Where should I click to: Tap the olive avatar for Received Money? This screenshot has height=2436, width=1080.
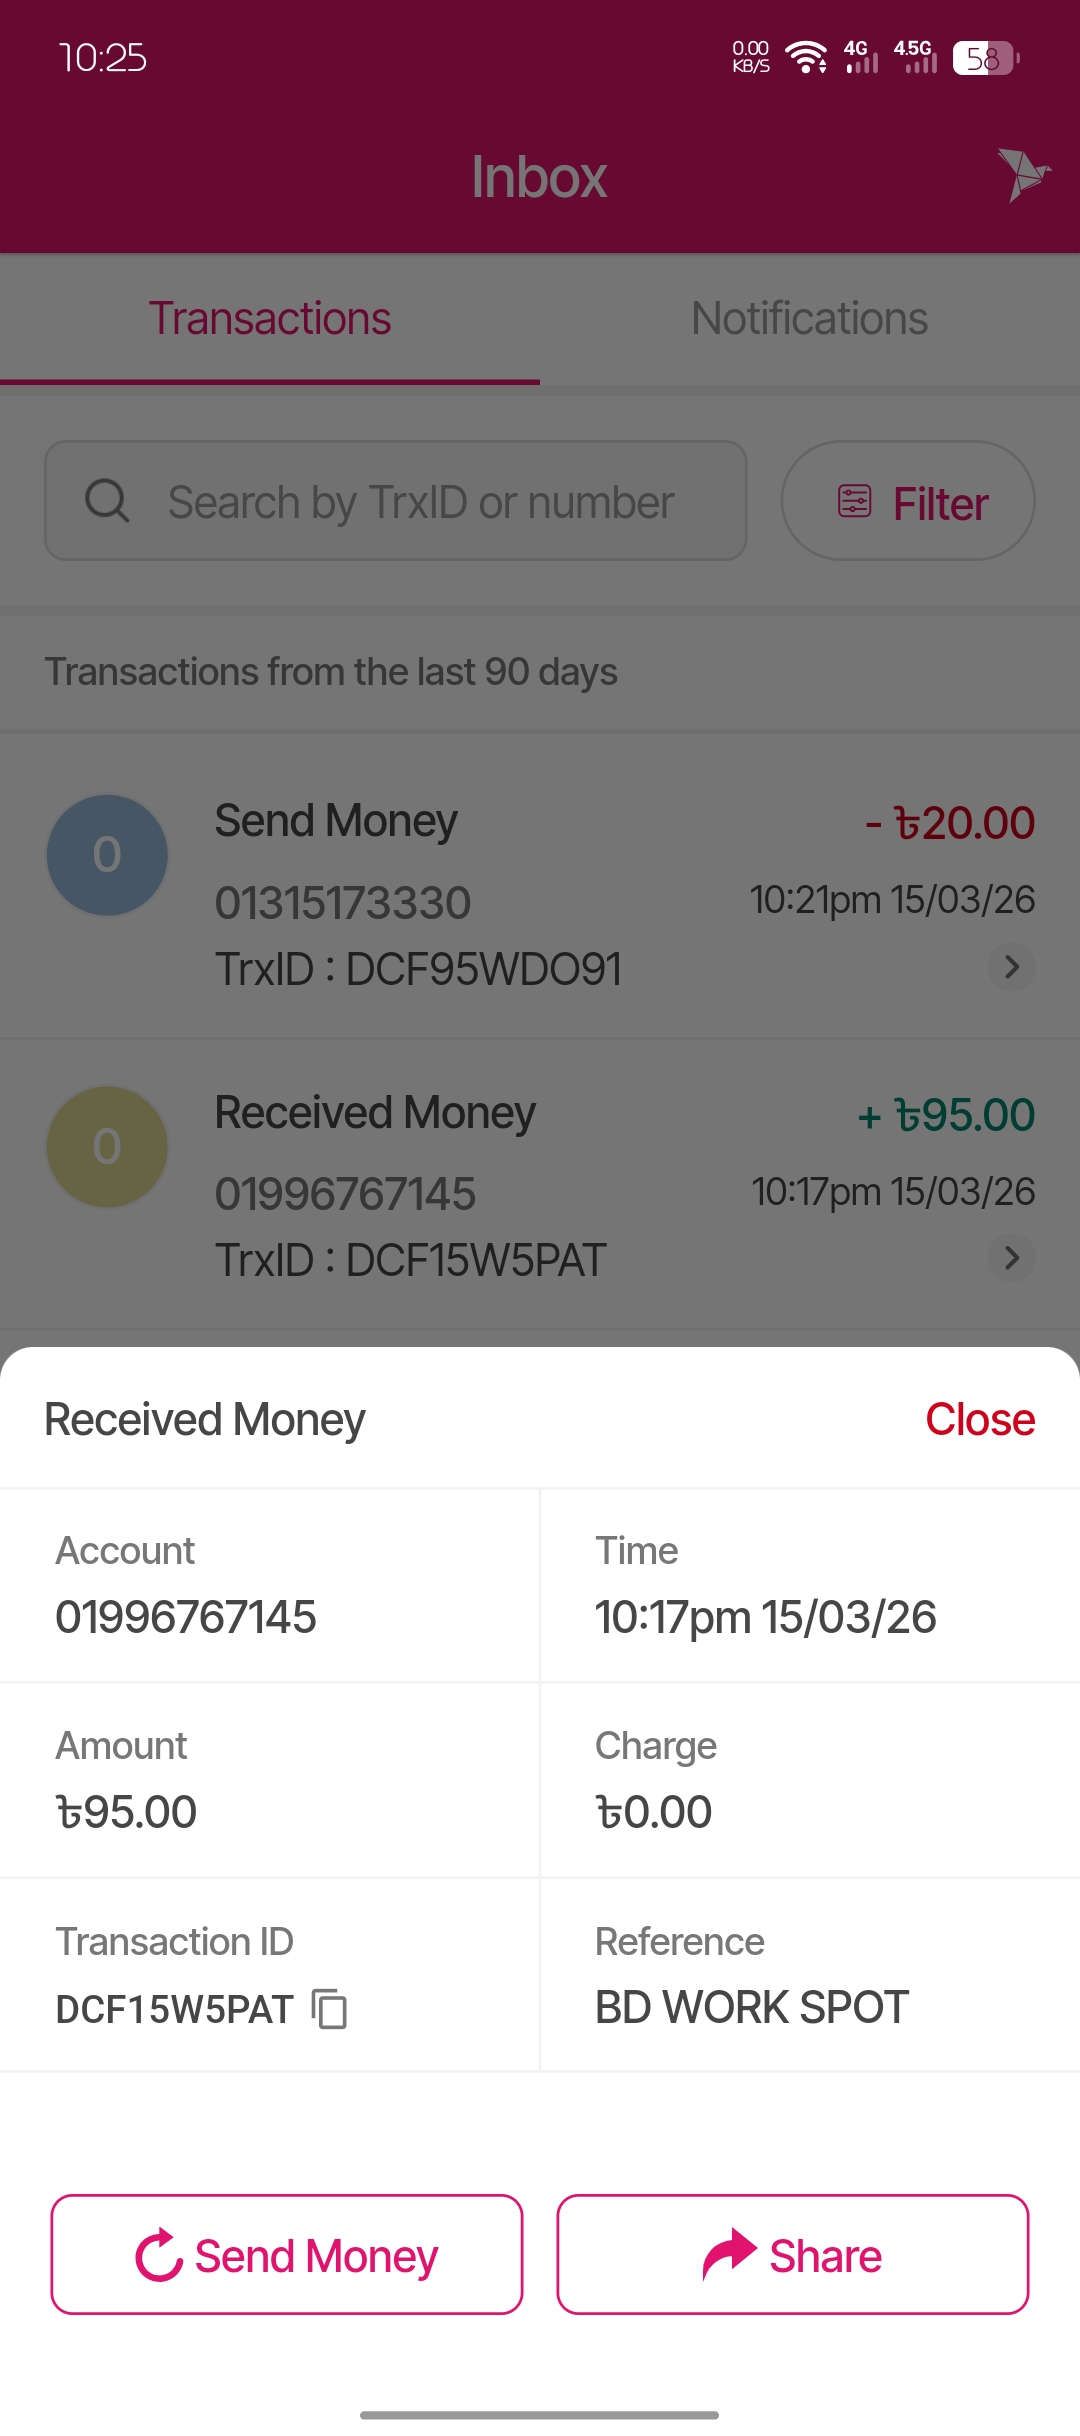click(x=107, y=1147)
